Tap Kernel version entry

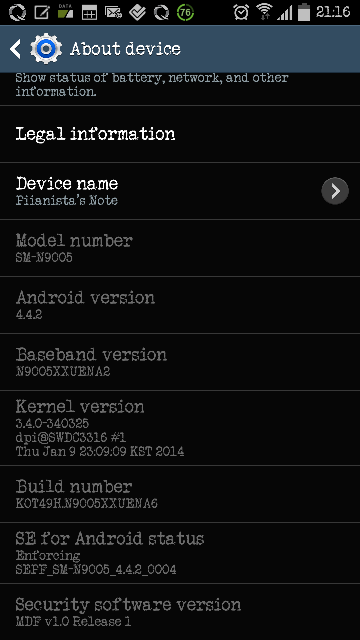coord(180,428)
